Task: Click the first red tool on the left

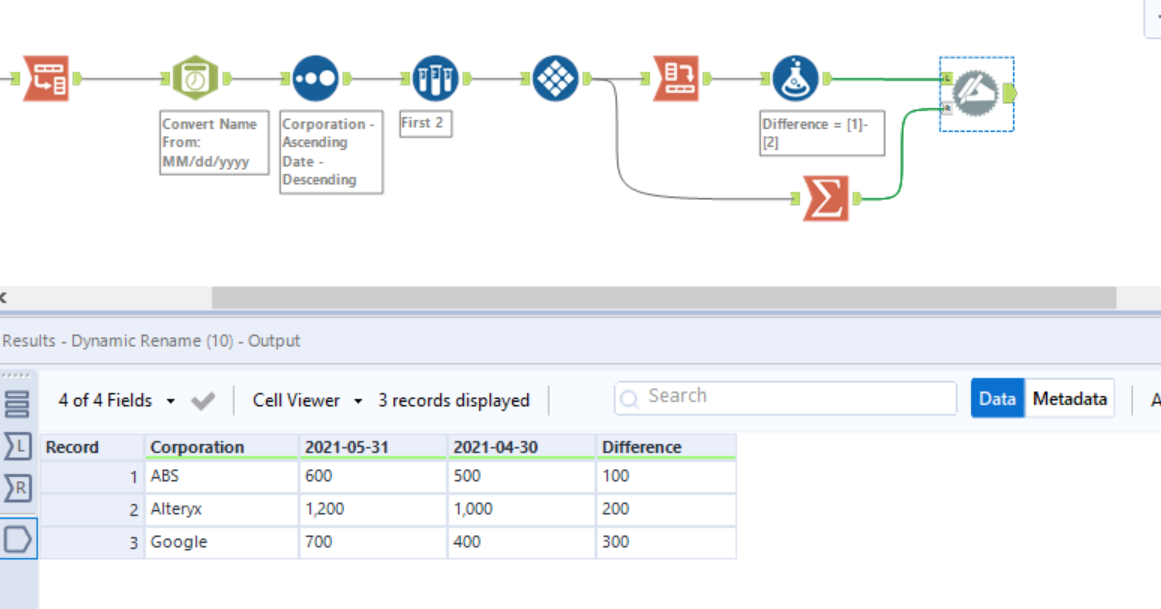Action: 46,78
